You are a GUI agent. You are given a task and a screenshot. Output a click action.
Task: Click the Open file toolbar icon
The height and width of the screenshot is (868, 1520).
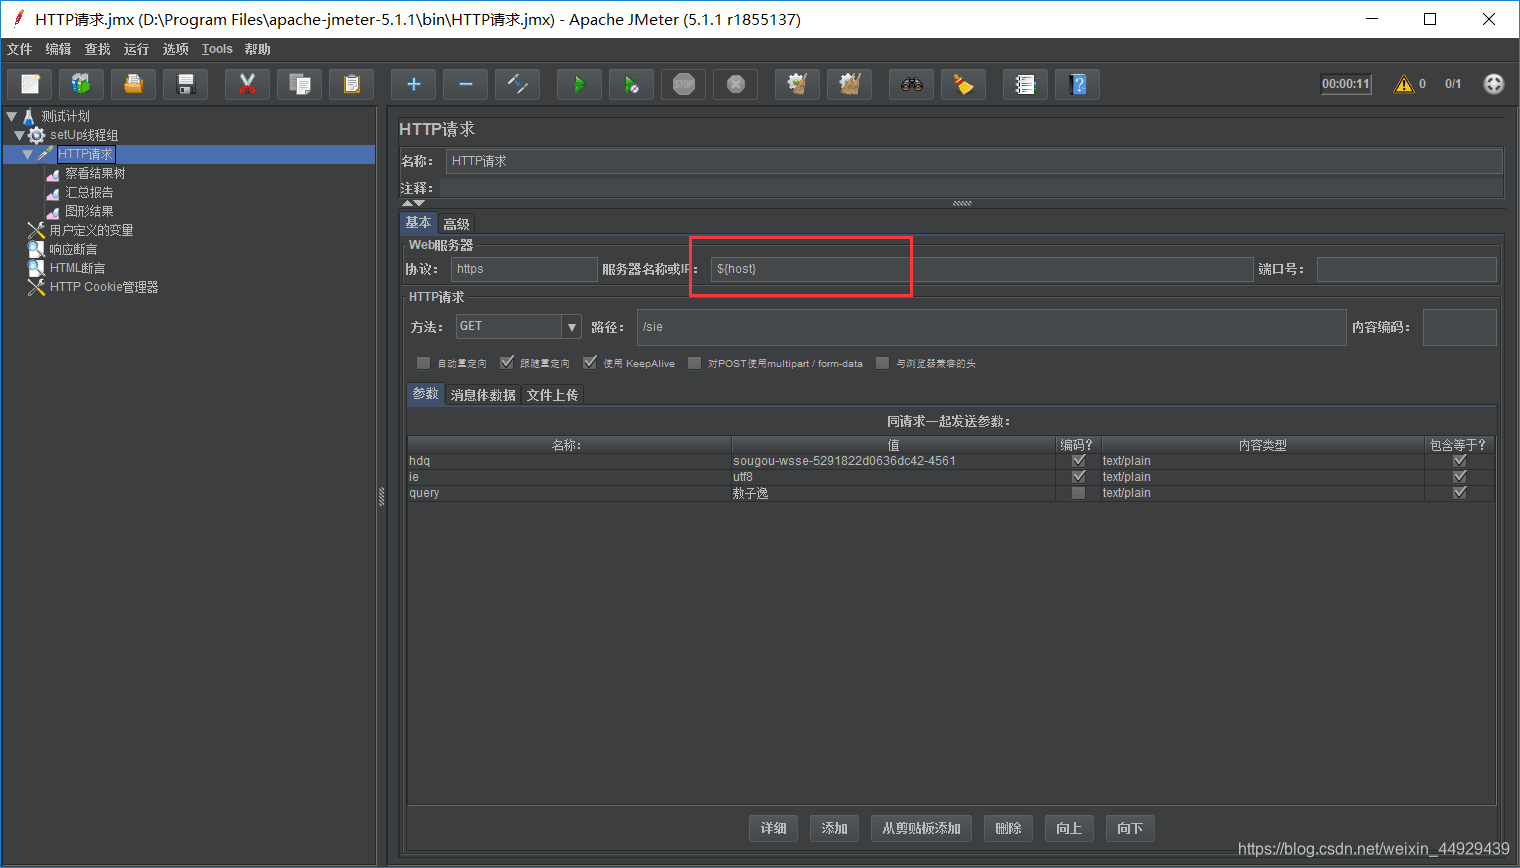pyautogui.click(x=133, y=84)
